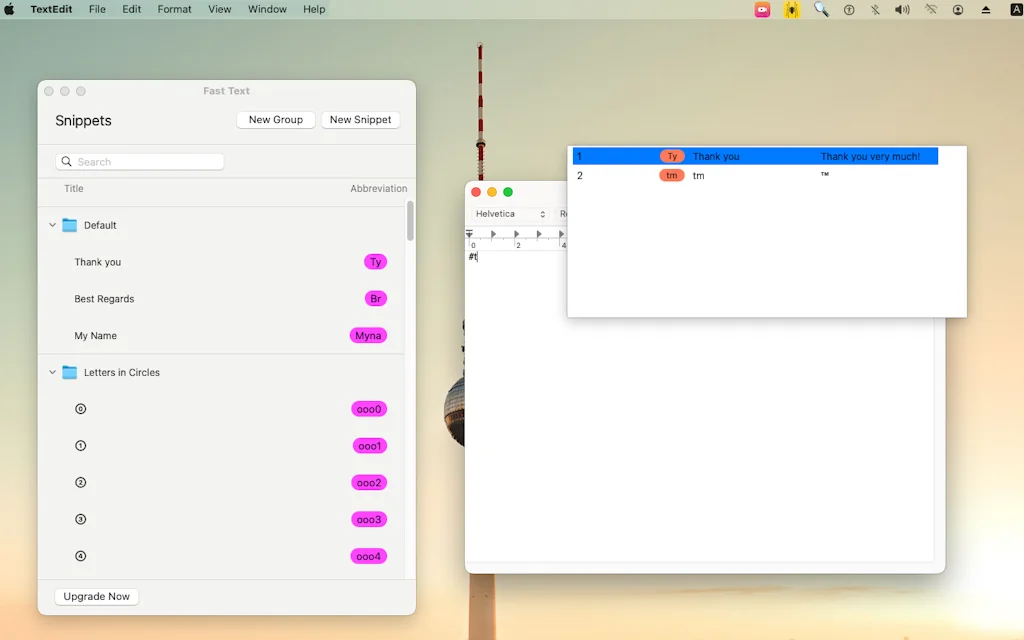
Task: Create a snippet with New Snippet
Action: 360,119
